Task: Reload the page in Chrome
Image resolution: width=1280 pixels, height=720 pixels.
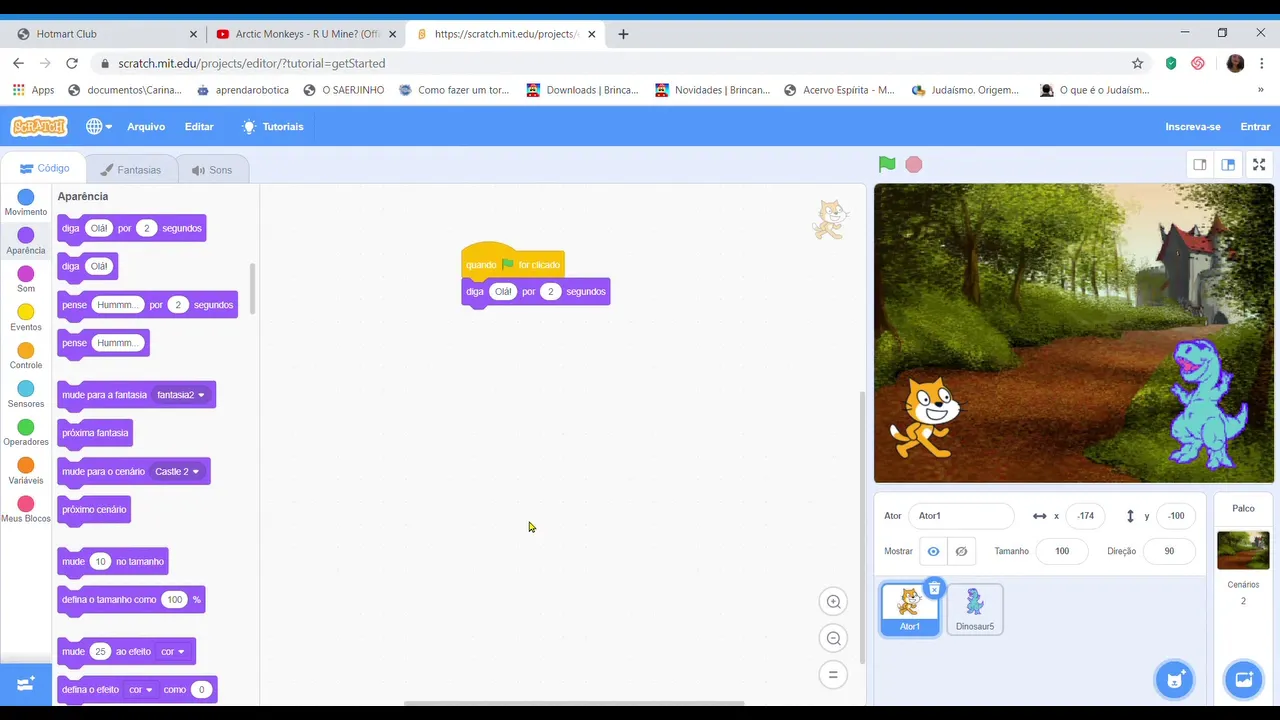Action: tap(72, 63)
